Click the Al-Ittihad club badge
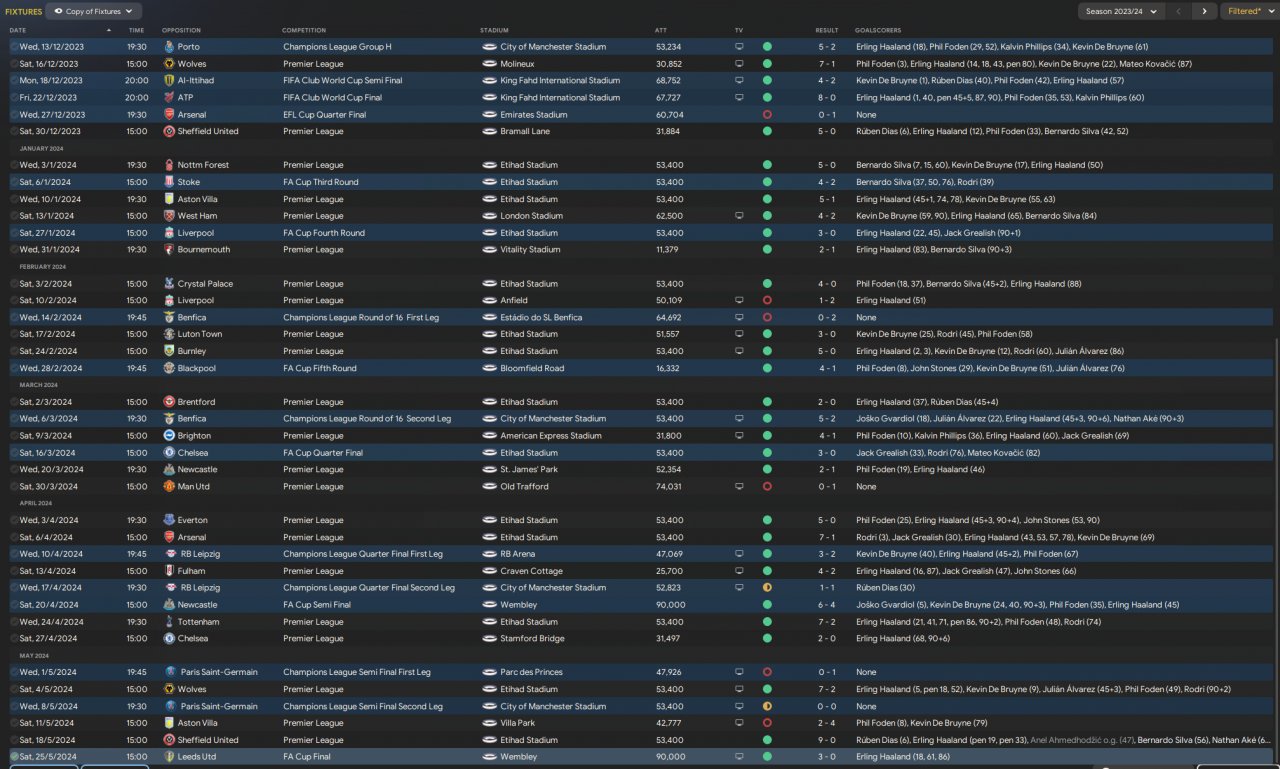The height and width of the screenshot is (769, 1280). point(169,81)
